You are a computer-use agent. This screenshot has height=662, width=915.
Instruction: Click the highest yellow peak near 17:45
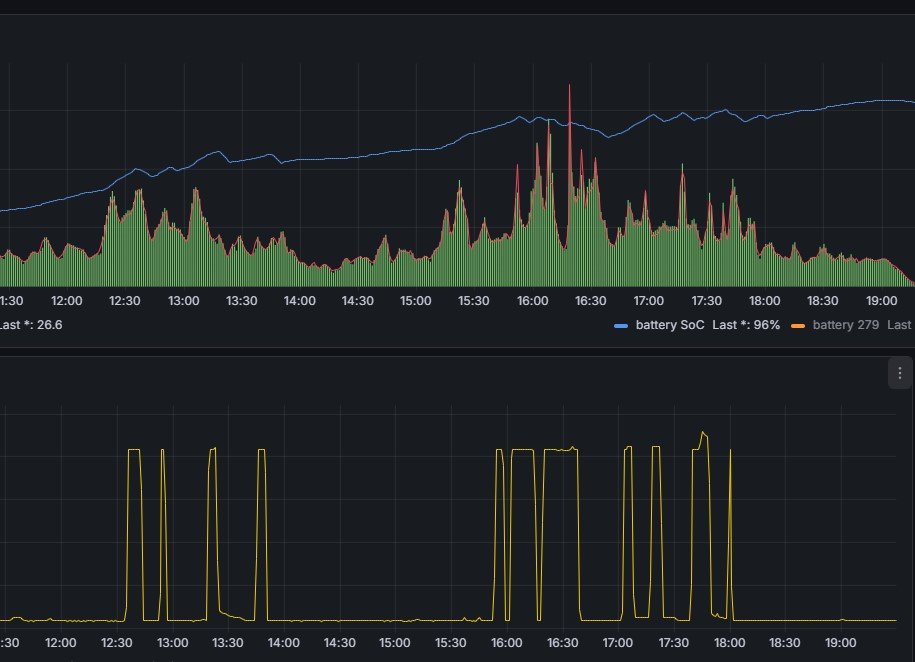703,433
